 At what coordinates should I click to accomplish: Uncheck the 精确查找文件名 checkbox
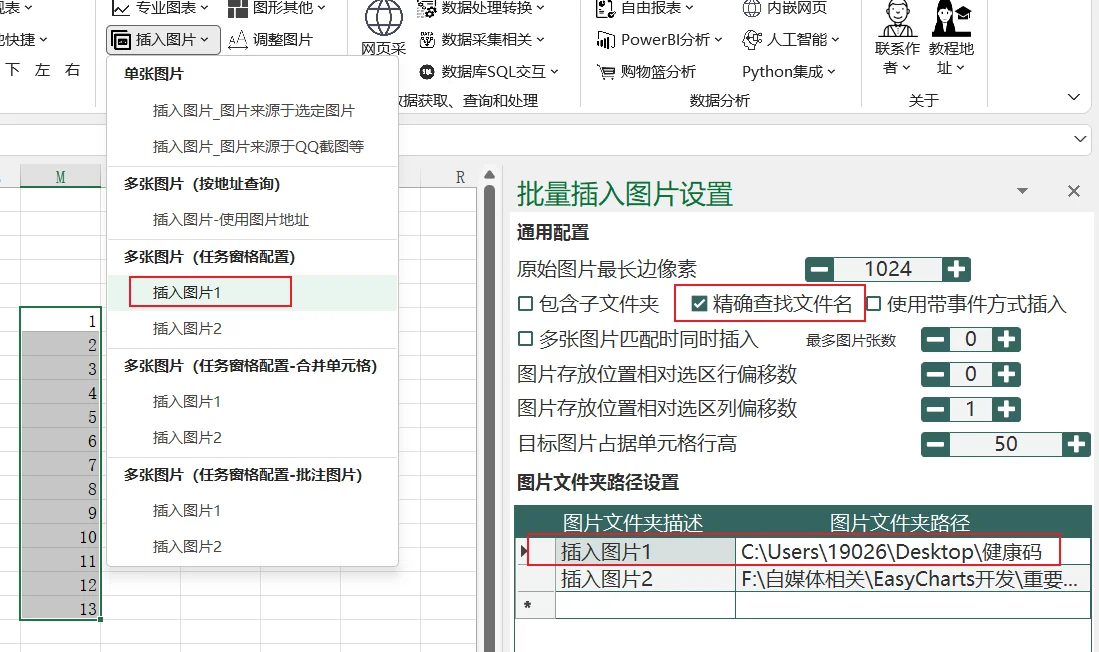[699, 304]
